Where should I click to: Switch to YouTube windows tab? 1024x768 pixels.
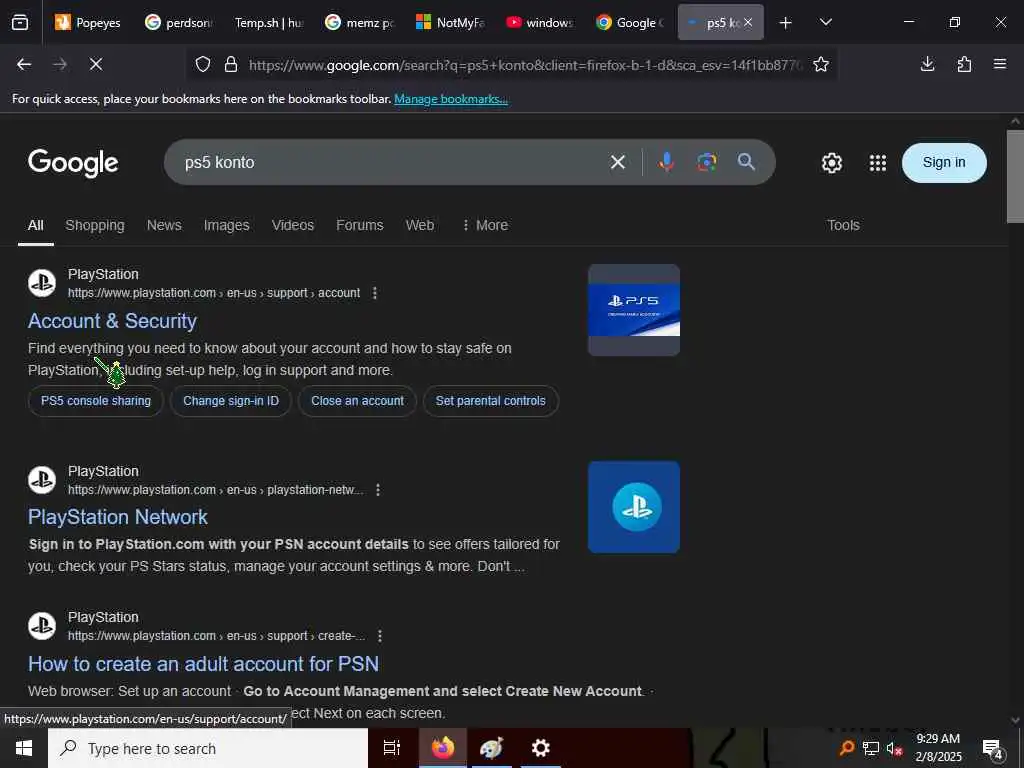pyautogui.click(x=540, y=23)
